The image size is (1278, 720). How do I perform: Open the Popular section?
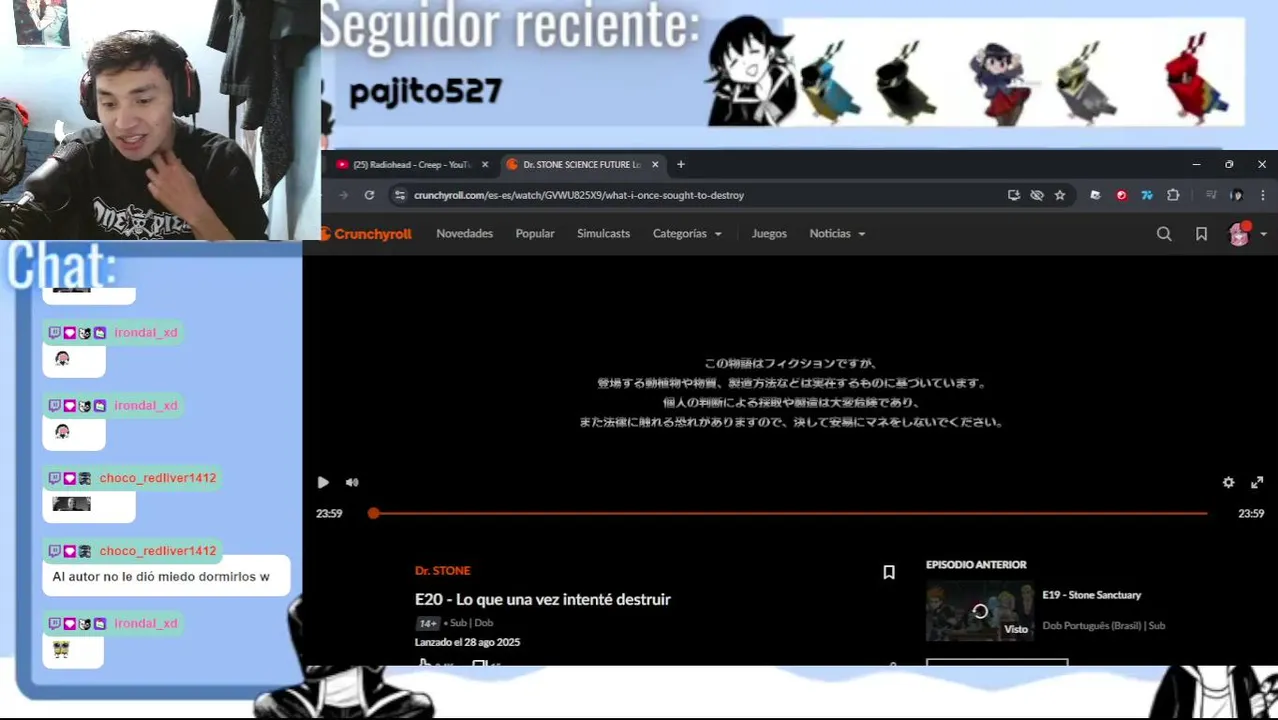[x=535, y=233]
